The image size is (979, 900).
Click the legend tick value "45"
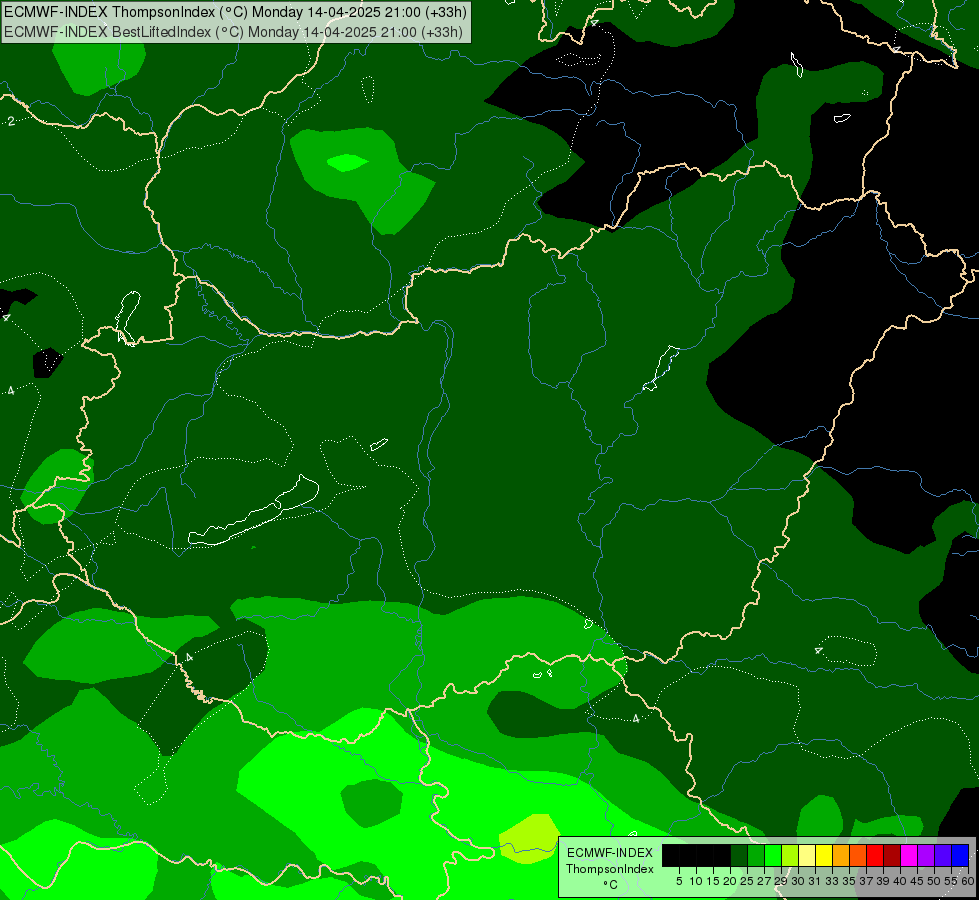pyautogui.click(x=917, y=881)
